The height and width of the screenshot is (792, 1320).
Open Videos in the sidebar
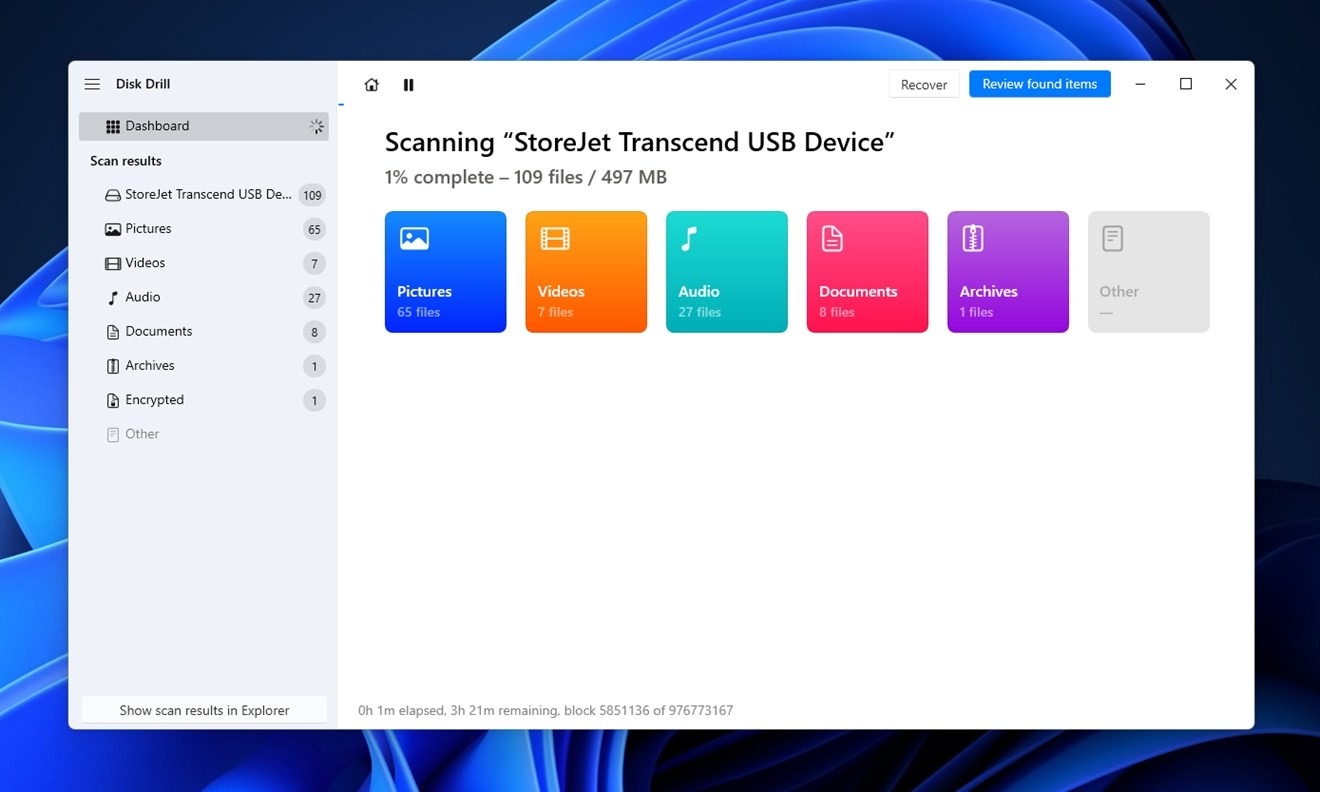(204, 263)
